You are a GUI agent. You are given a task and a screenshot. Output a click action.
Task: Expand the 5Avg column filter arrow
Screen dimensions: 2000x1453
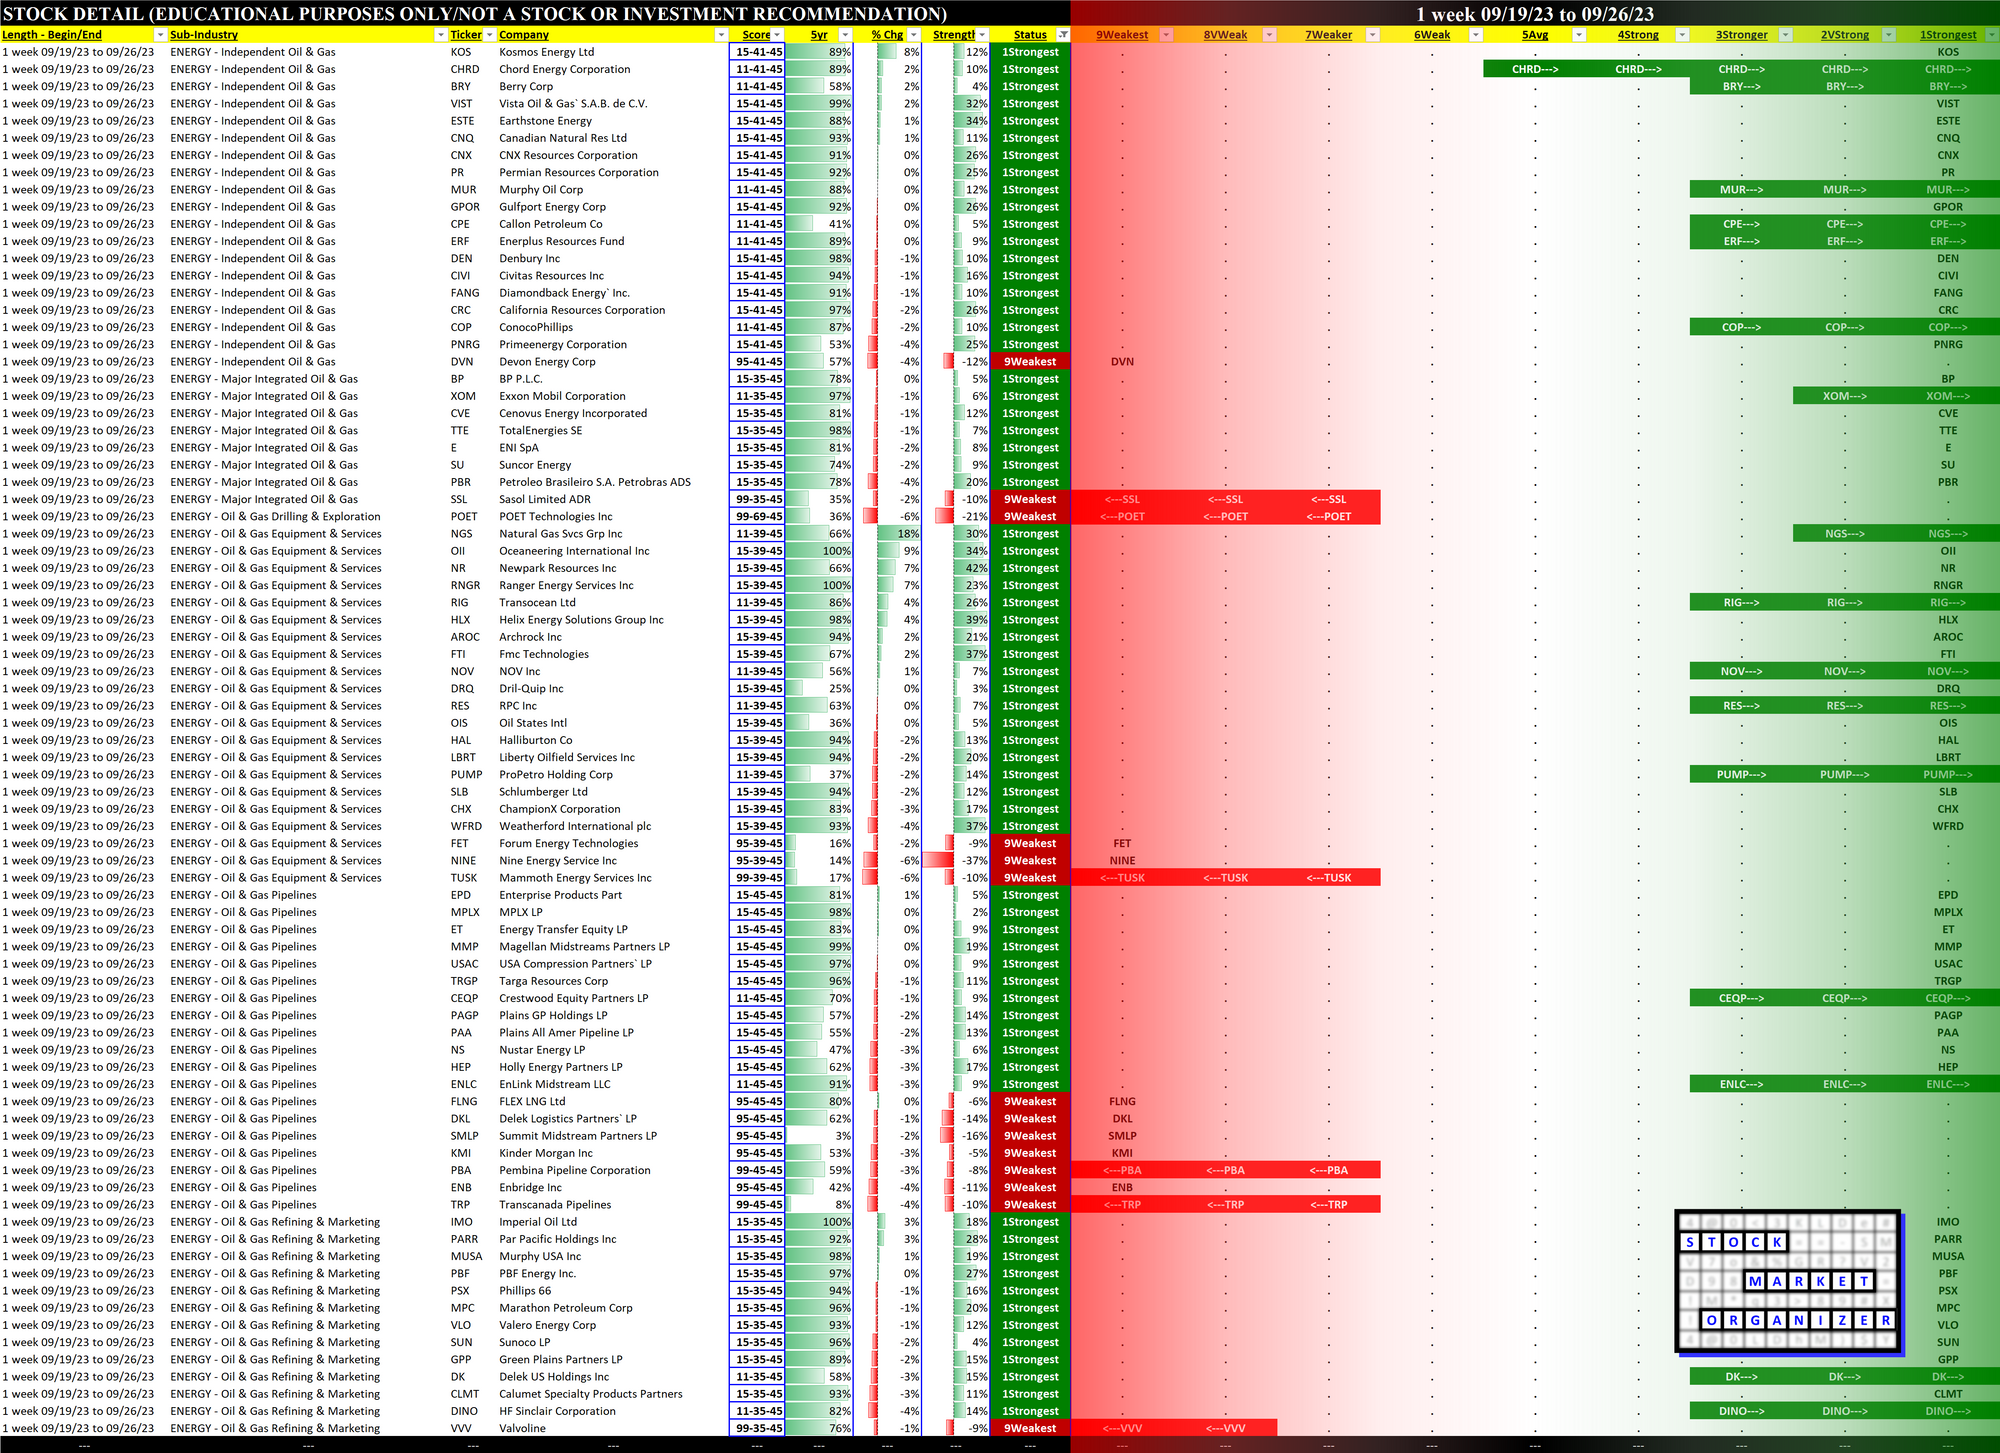(1579, 35)
